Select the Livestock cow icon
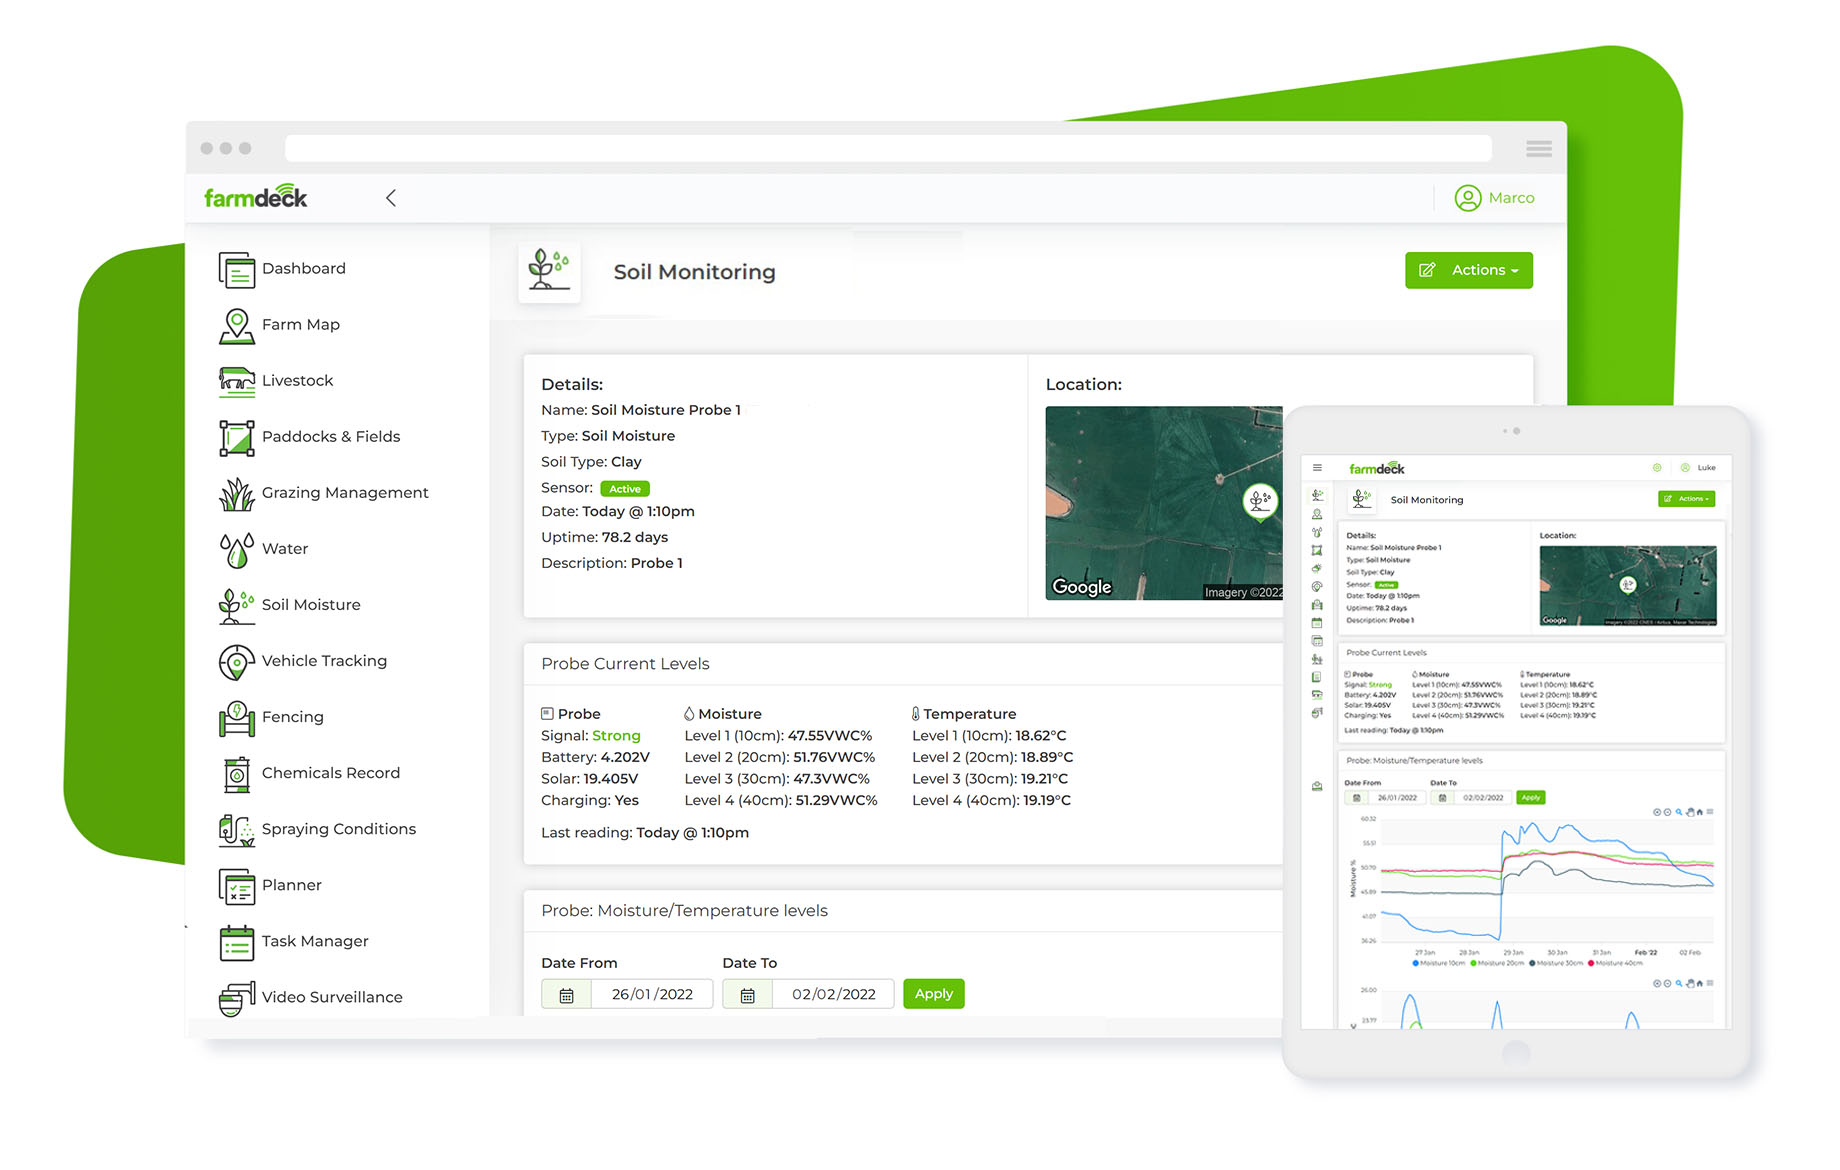 pos(237,381)
